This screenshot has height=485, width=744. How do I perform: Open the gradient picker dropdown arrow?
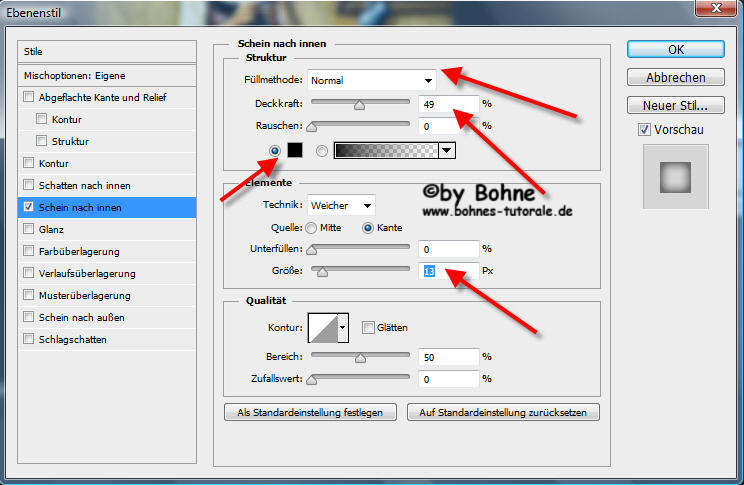[x=447, y=150]
